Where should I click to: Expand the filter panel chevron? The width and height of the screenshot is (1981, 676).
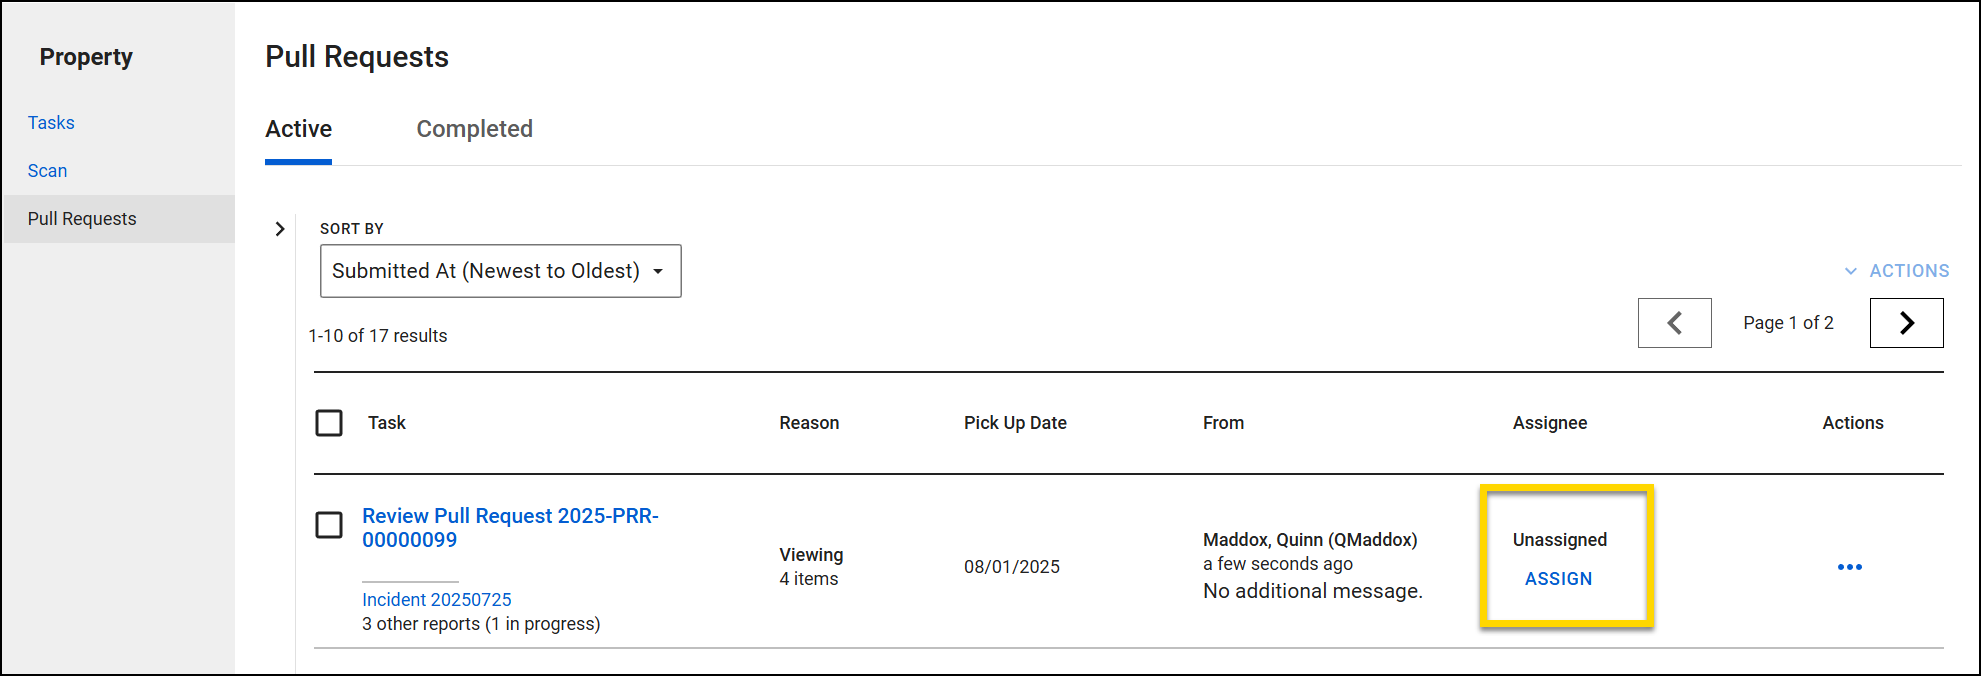[280, 229]
